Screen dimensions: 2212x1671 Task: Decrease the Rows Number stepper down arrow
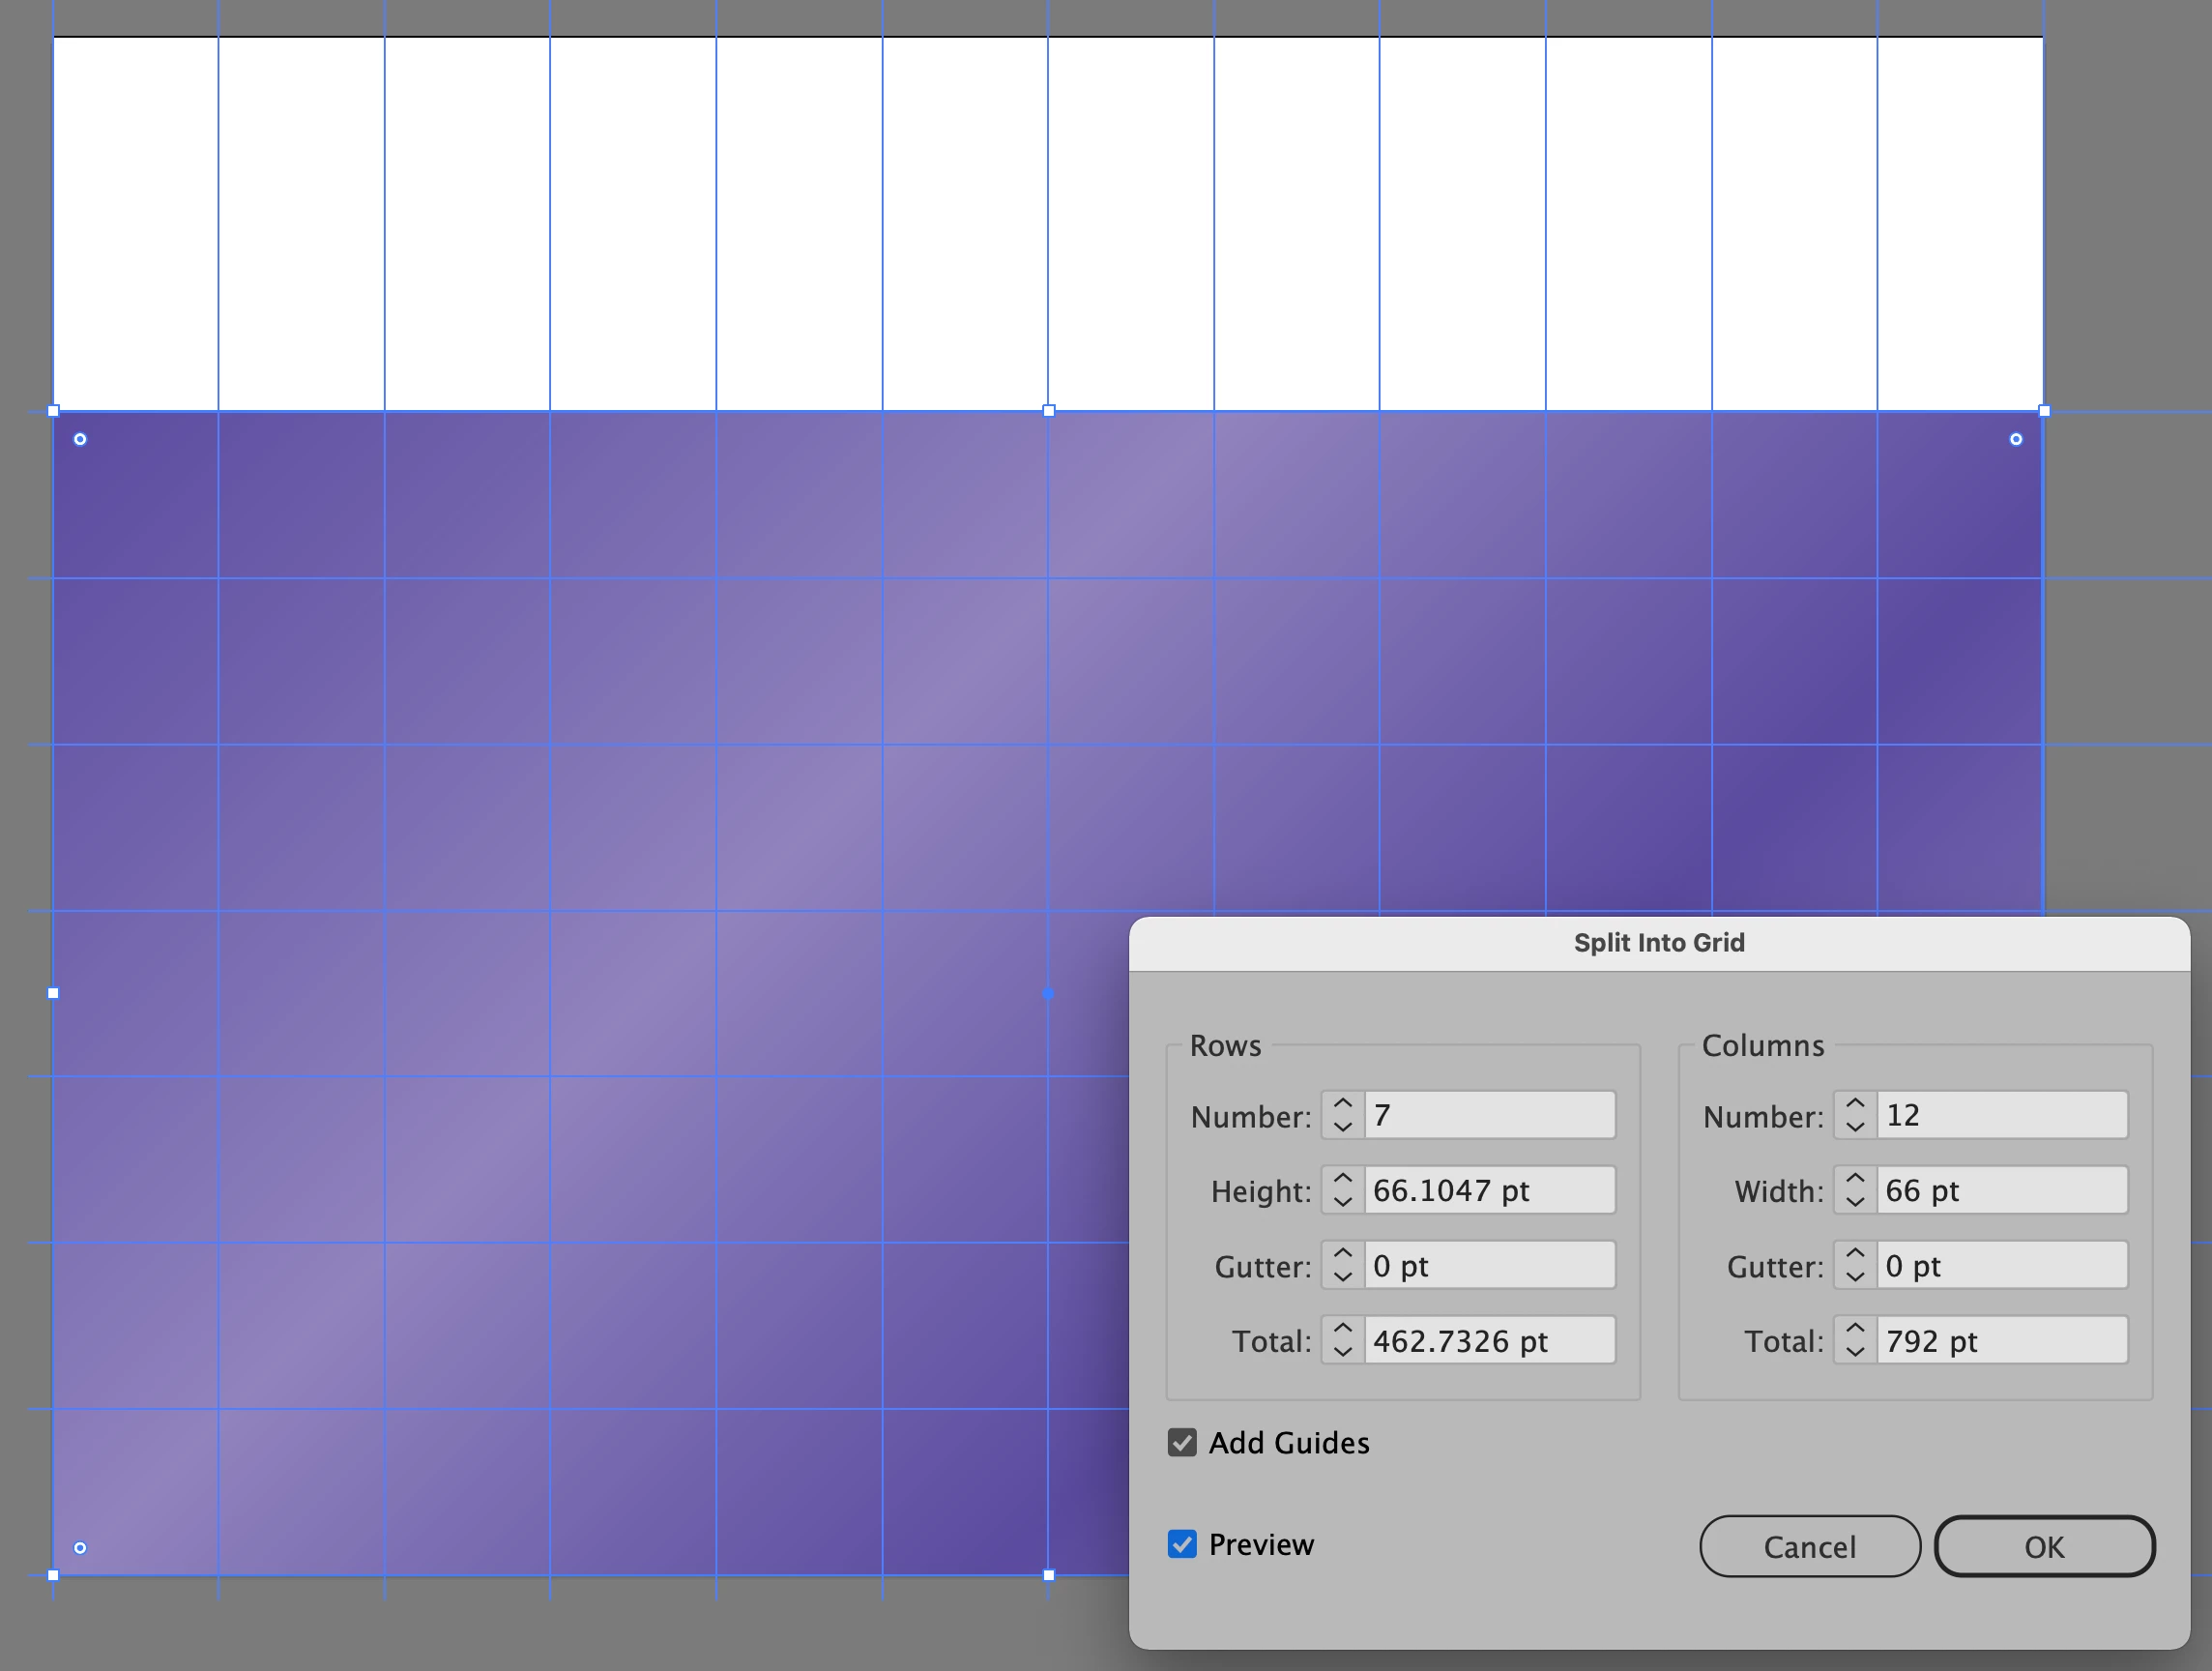[x=1343, y=1127]
